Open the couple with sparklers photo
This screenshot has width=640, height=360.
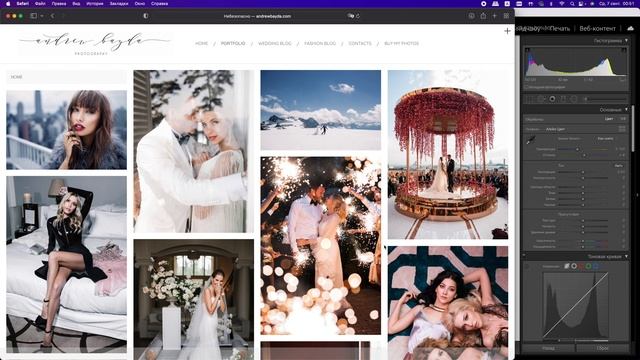coord(321,246)
